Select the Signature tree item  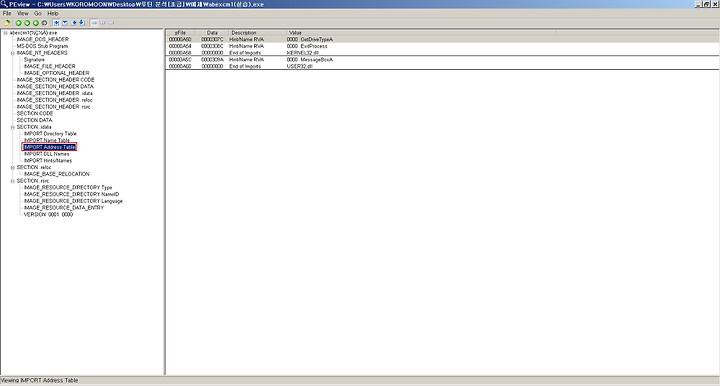click(x=34, y=60)
